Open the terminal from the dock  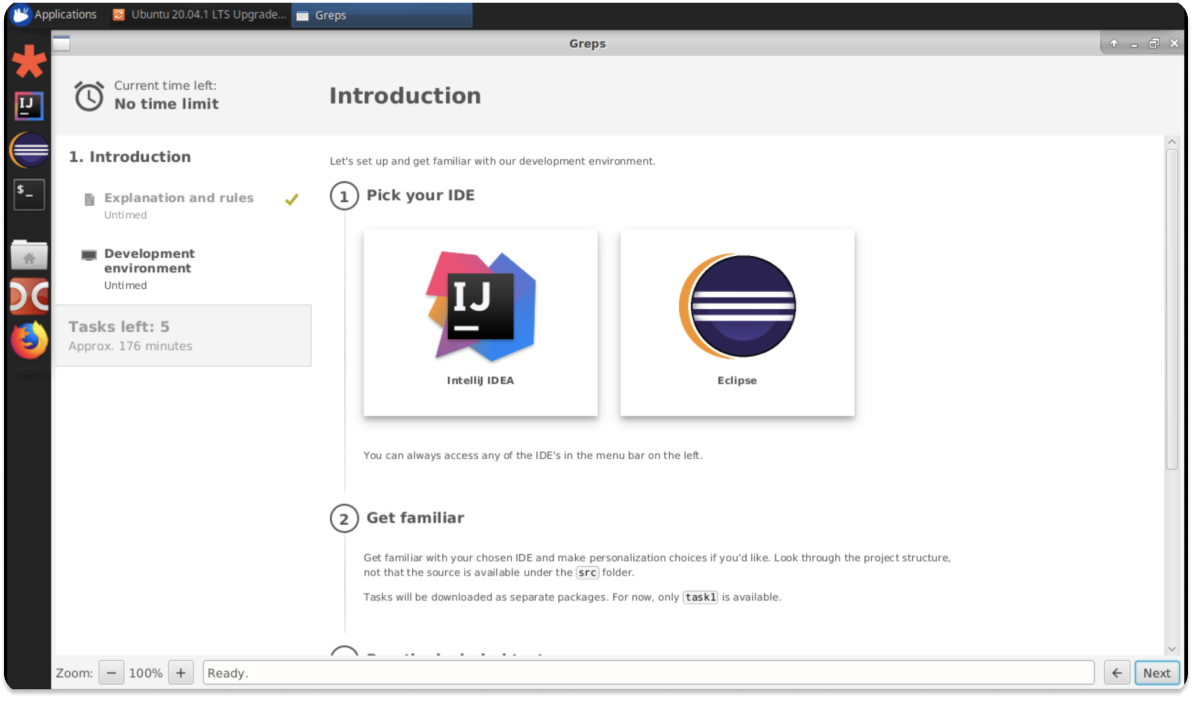point(29,195)
